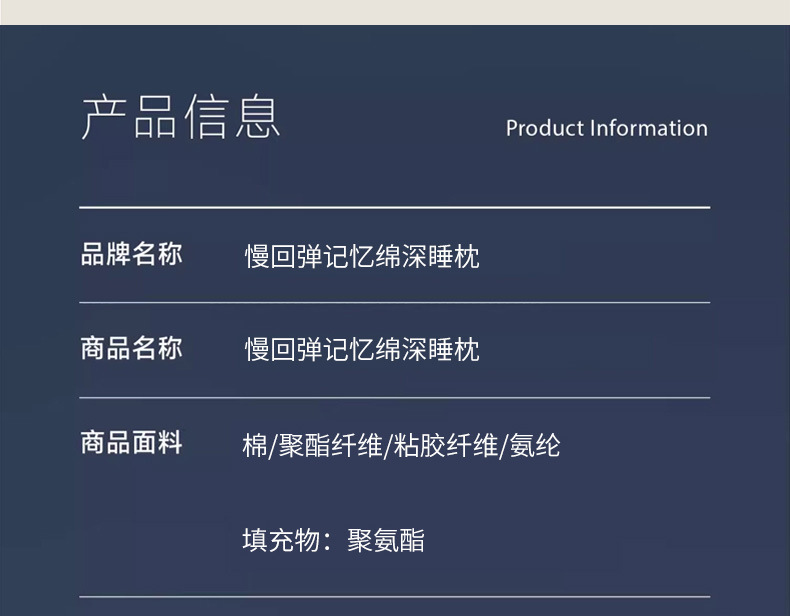Viewport: 790px width, 616px height.
Task: Click the brand name value 慢回弹记忆绵深睡枕
Action: tap(362, 257)
